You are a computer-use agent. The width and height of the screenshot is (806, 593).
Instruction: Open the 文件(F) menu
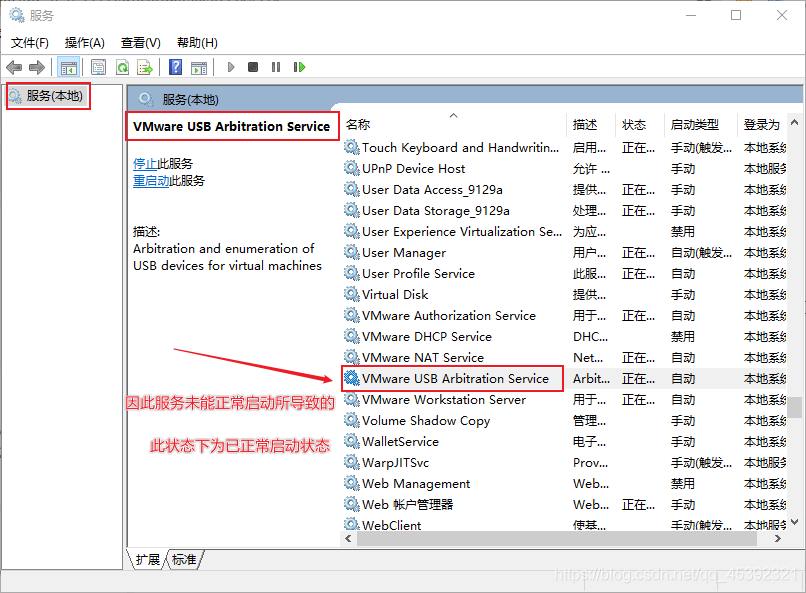pyautogui.click(x=30, y=43)
